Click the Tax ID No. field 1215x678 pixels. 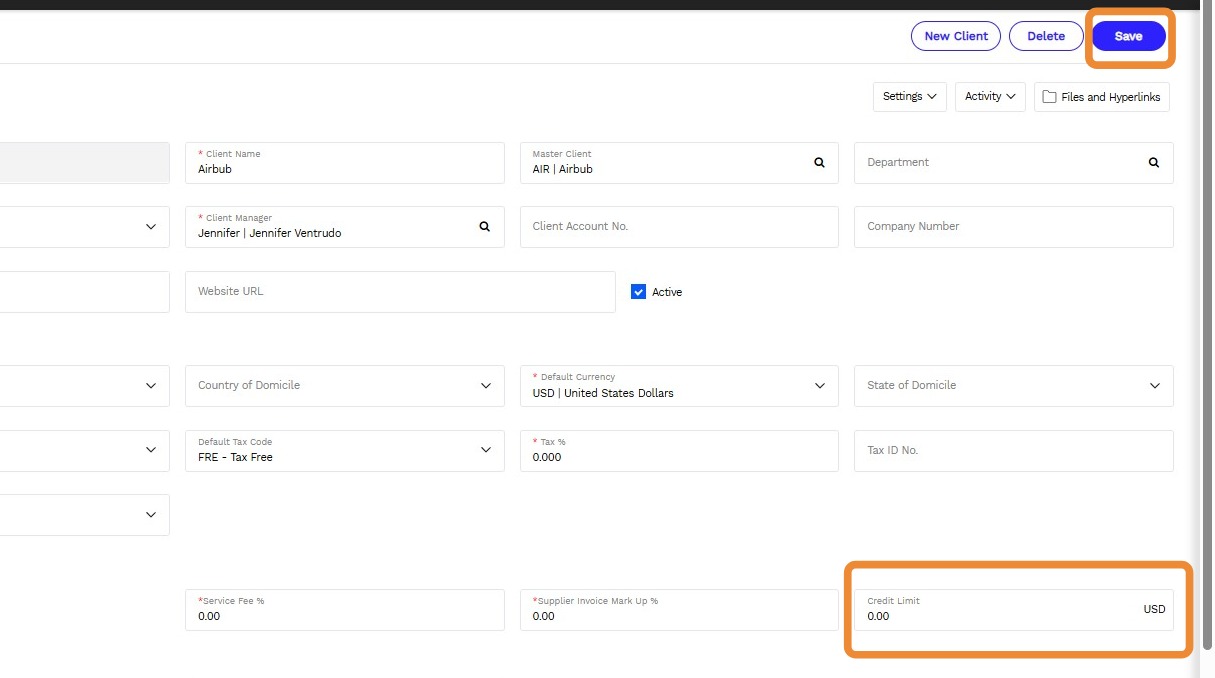click(1014, 451)
